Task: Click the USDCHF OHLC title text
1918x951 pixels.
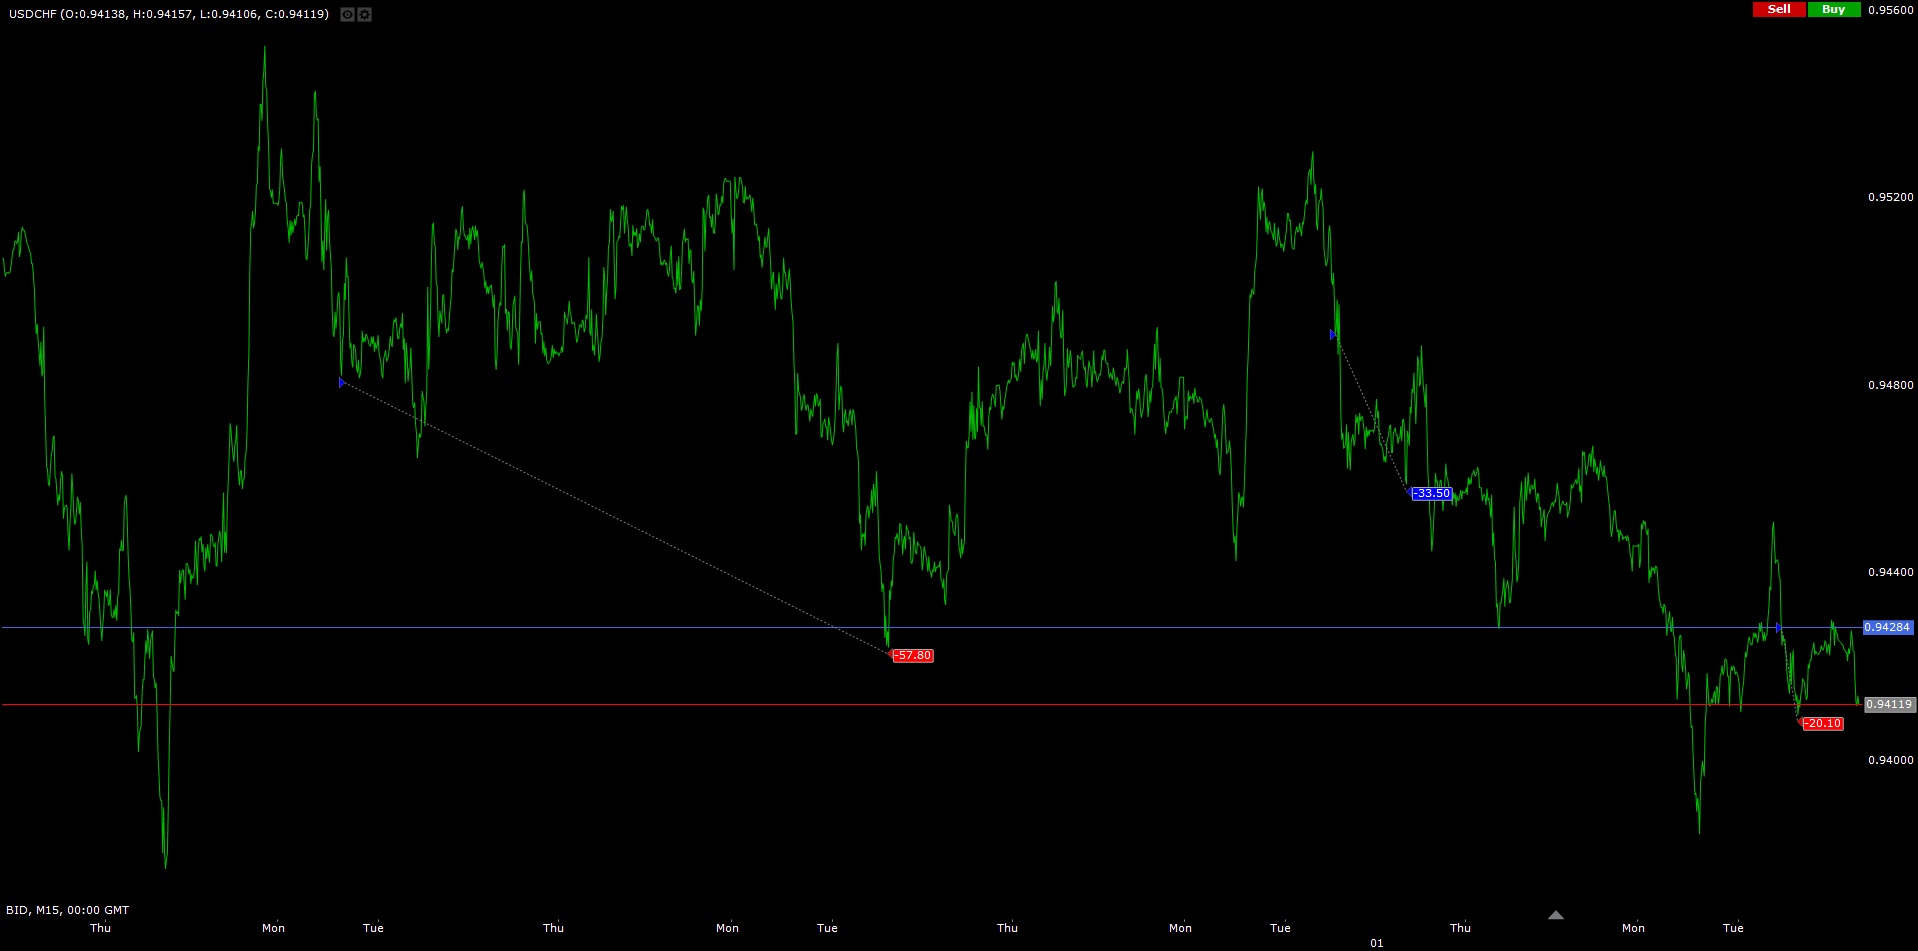Action: [169, 14]
